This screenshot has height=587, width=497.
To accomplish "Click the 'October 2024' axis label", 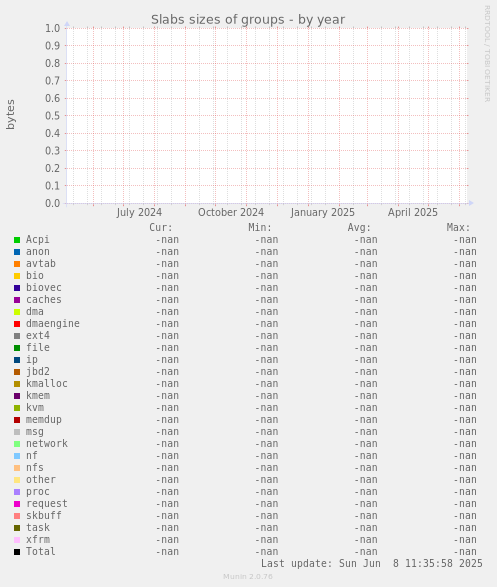I will click(x=231, y=212).
